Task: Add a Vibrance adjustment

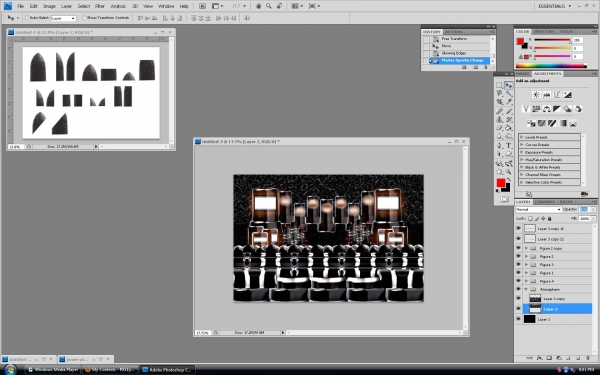Action: [526, 109]
